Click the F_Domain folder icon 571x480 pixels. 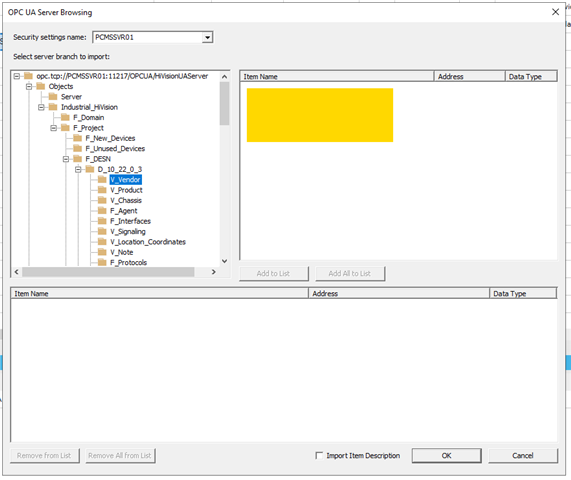pyautogui.click(x=66, y=117)
